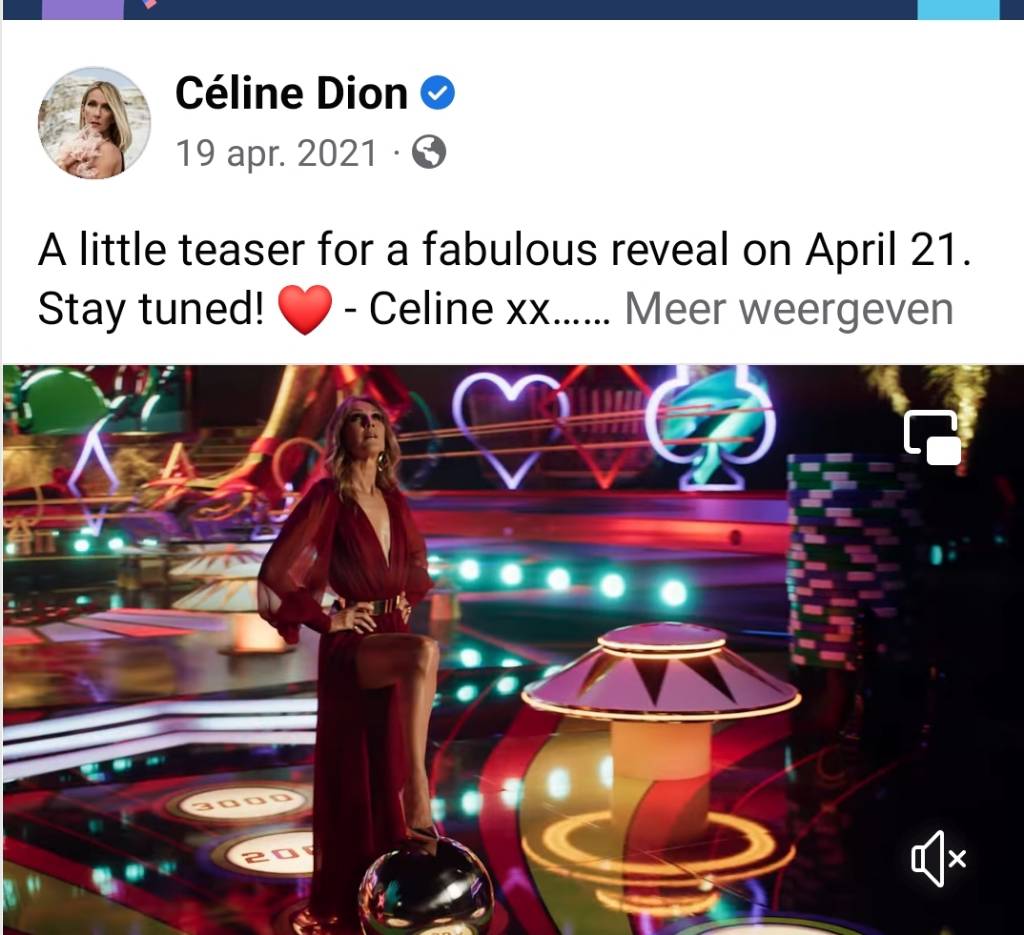
Task: Click the dark navy header bar
Action: pyautogui.click(x=520, y=9)
